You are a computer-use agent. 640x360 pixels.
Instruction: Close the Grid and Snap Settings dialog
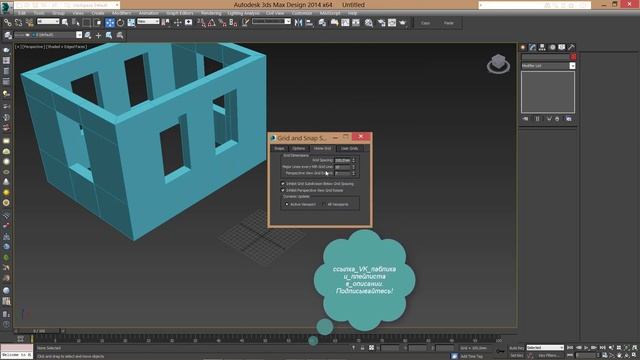tap(361, 137)
